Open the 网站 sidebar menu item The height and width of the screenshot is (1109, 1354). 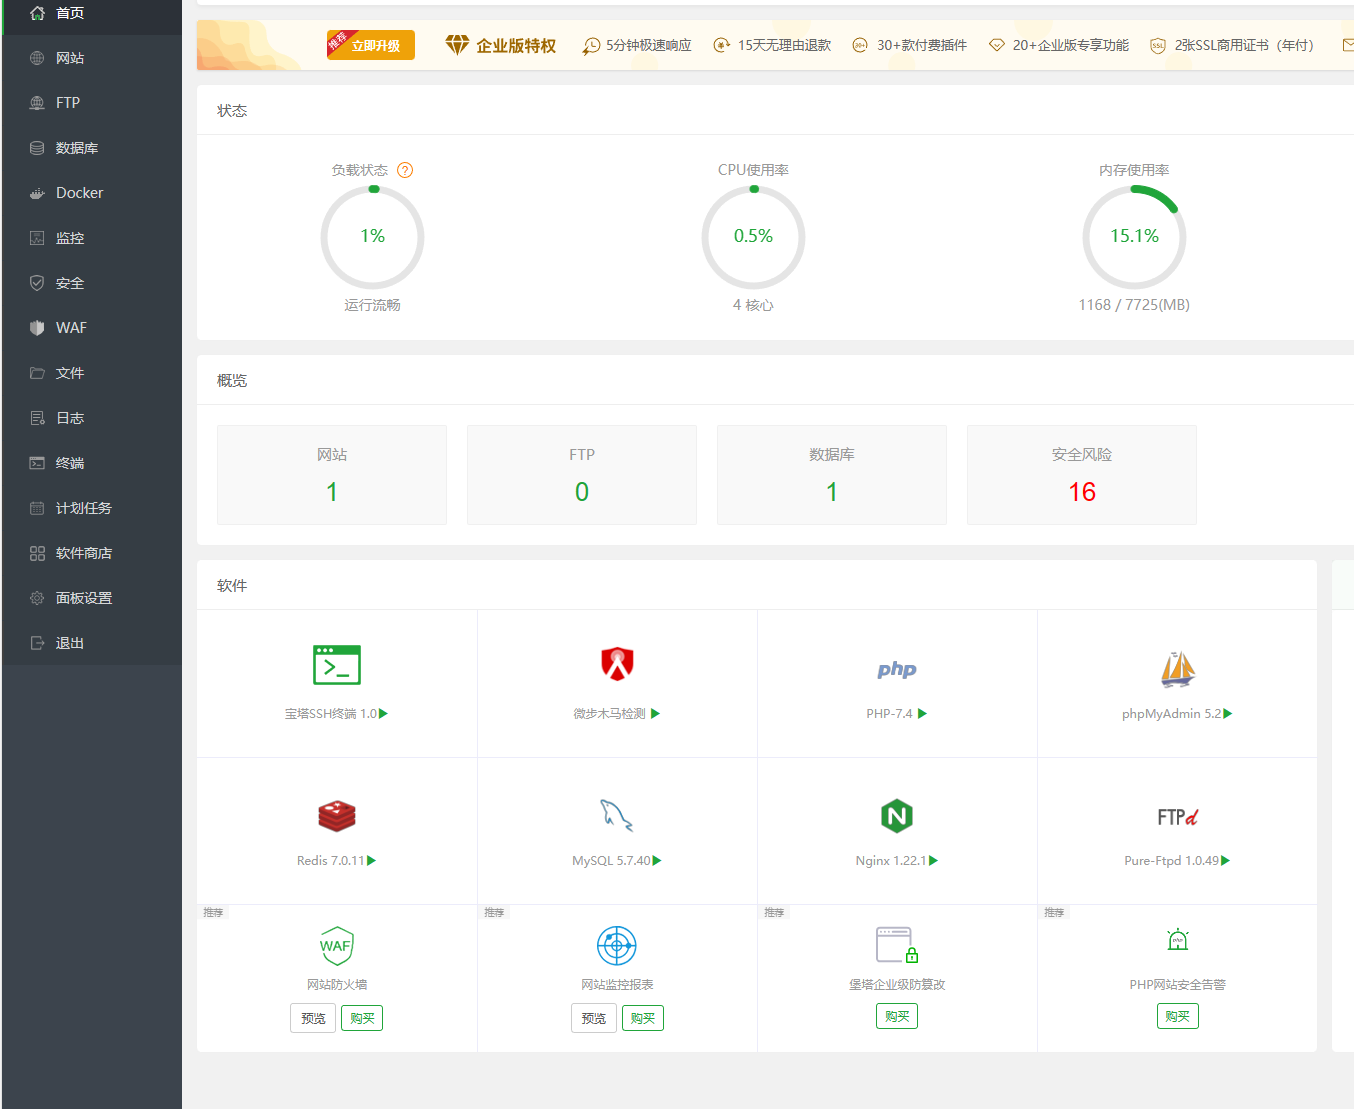[92, 58]
